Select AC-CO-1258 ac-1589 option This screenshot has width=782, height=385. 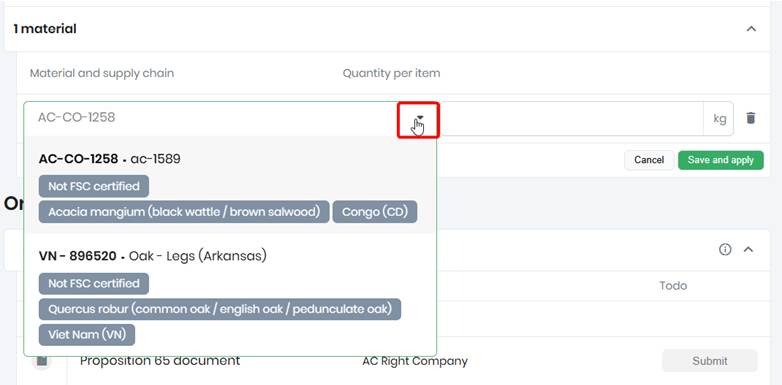pyautogui.click(x=230, y=185)
